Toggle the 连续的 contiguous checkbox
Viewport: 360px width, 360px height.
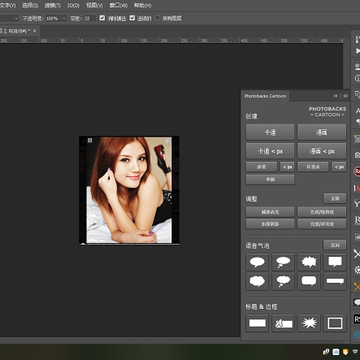pyautogui.click(x=132, y=18)
